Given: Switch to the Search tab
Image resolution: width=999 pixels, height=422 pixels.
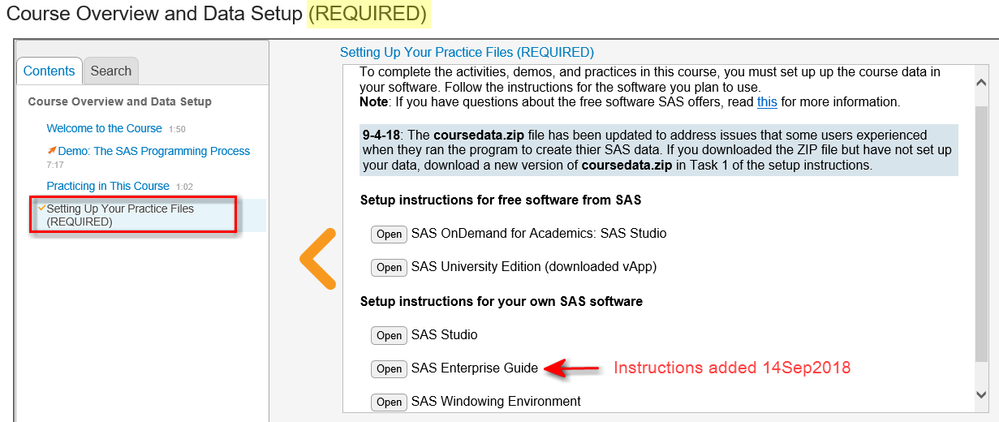Looking at the screenshot, I should (110, 70).
